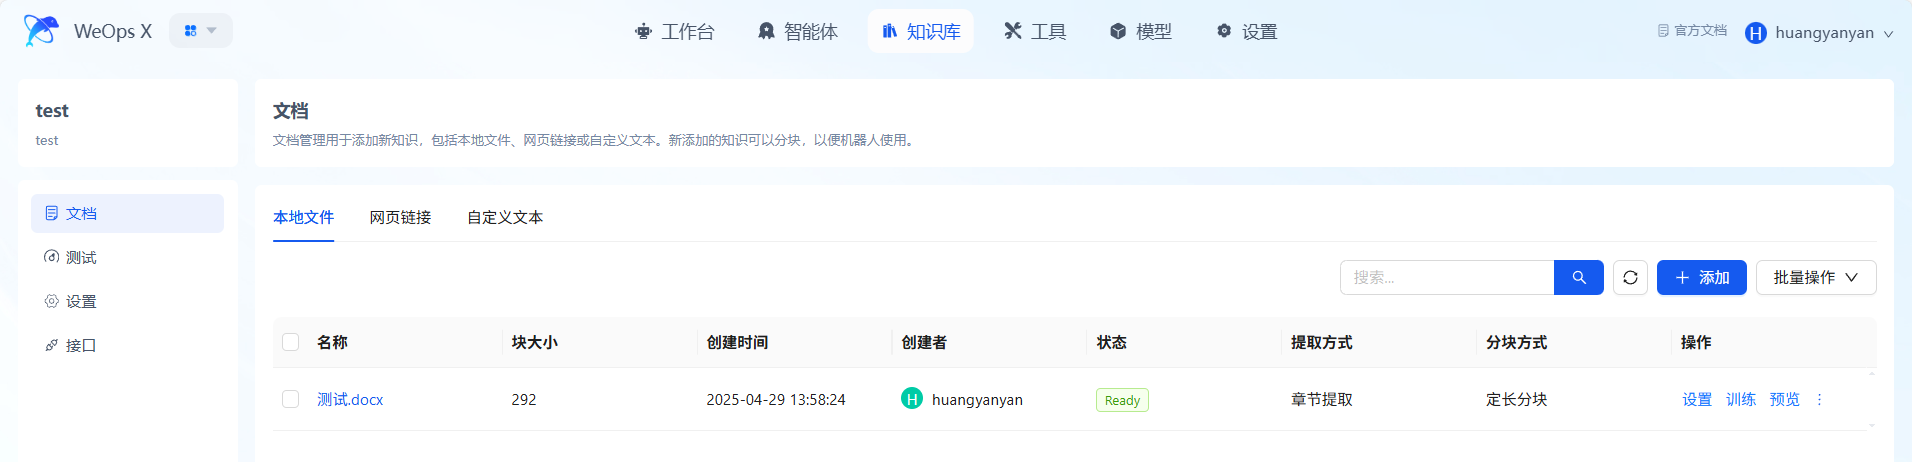The height and width of the screenshot is (462, 1912).
Task: Click the 模型 cube icon
Action: tap(1118, 32)
